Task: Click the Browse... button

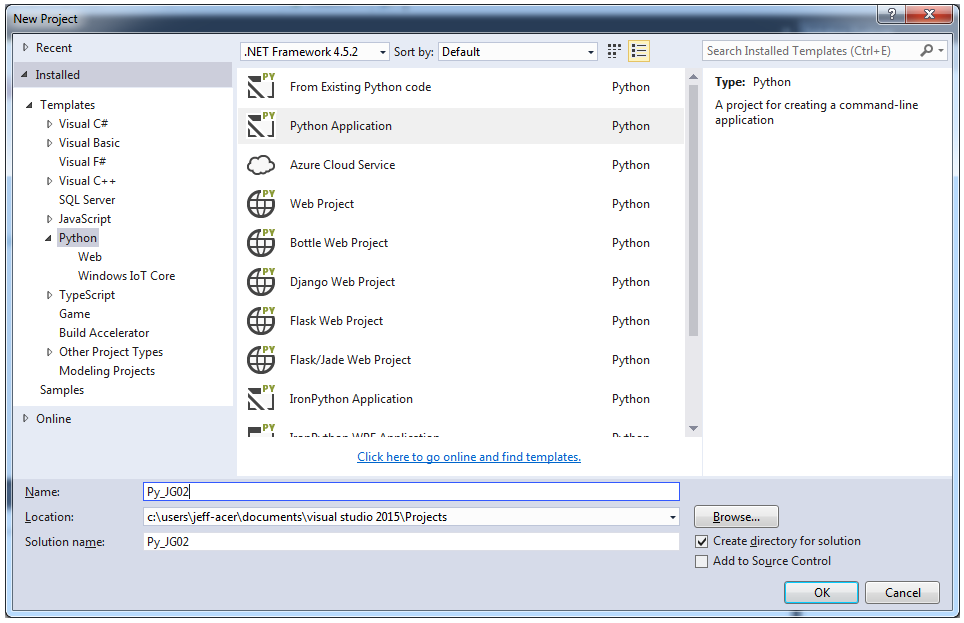Action: 736,517
